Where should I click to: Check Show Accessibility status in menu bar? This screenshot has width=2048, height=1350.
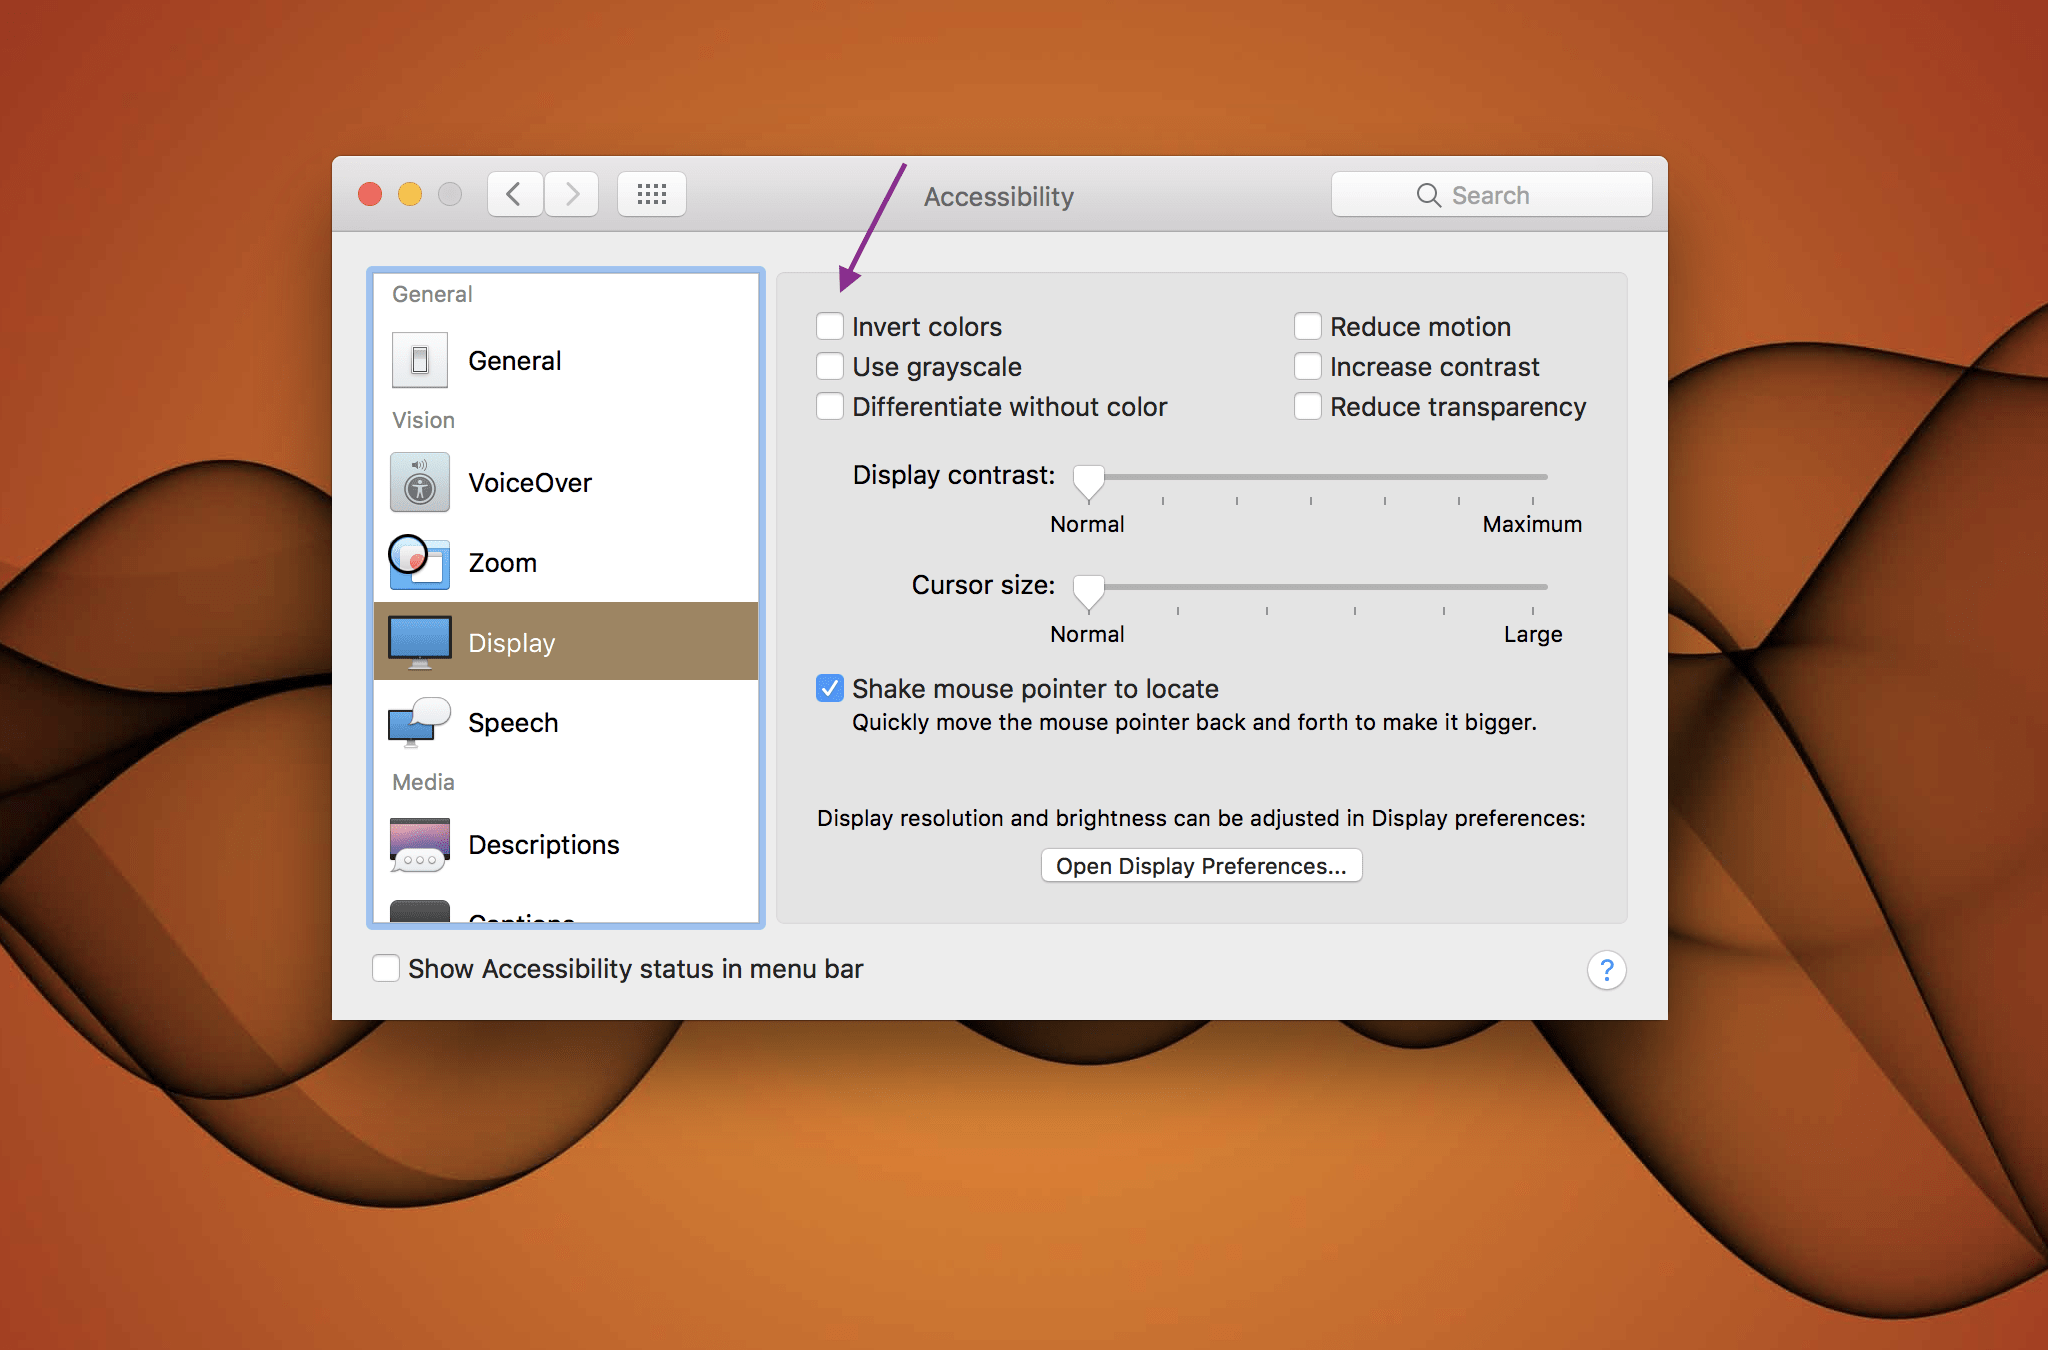[386, 968]
